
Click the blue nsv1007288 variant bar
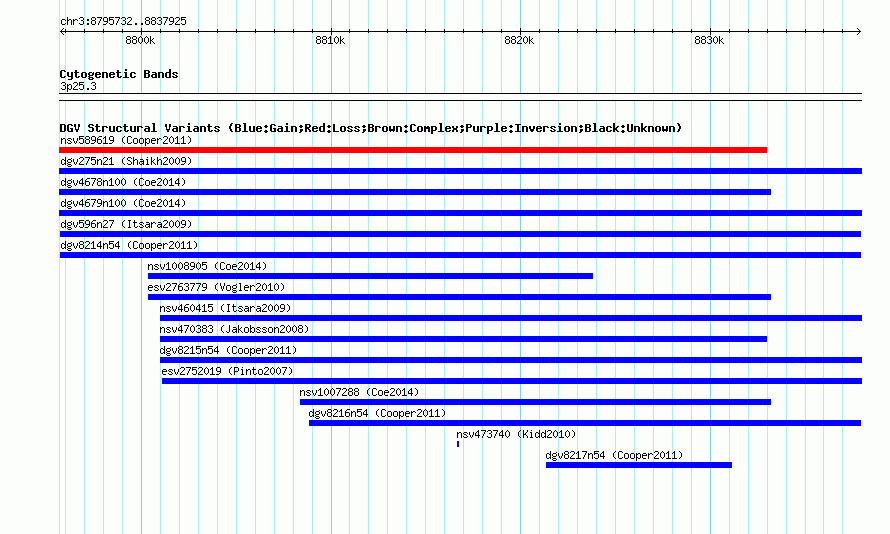coord(535,402)
